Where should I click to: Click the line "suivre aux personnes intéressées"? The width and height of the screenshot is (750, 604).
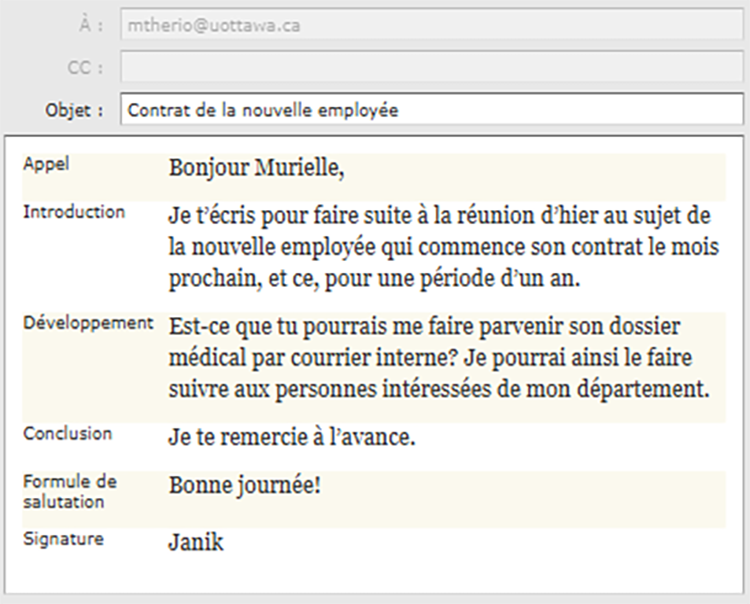pyautogui.click(x=439, y=390)
